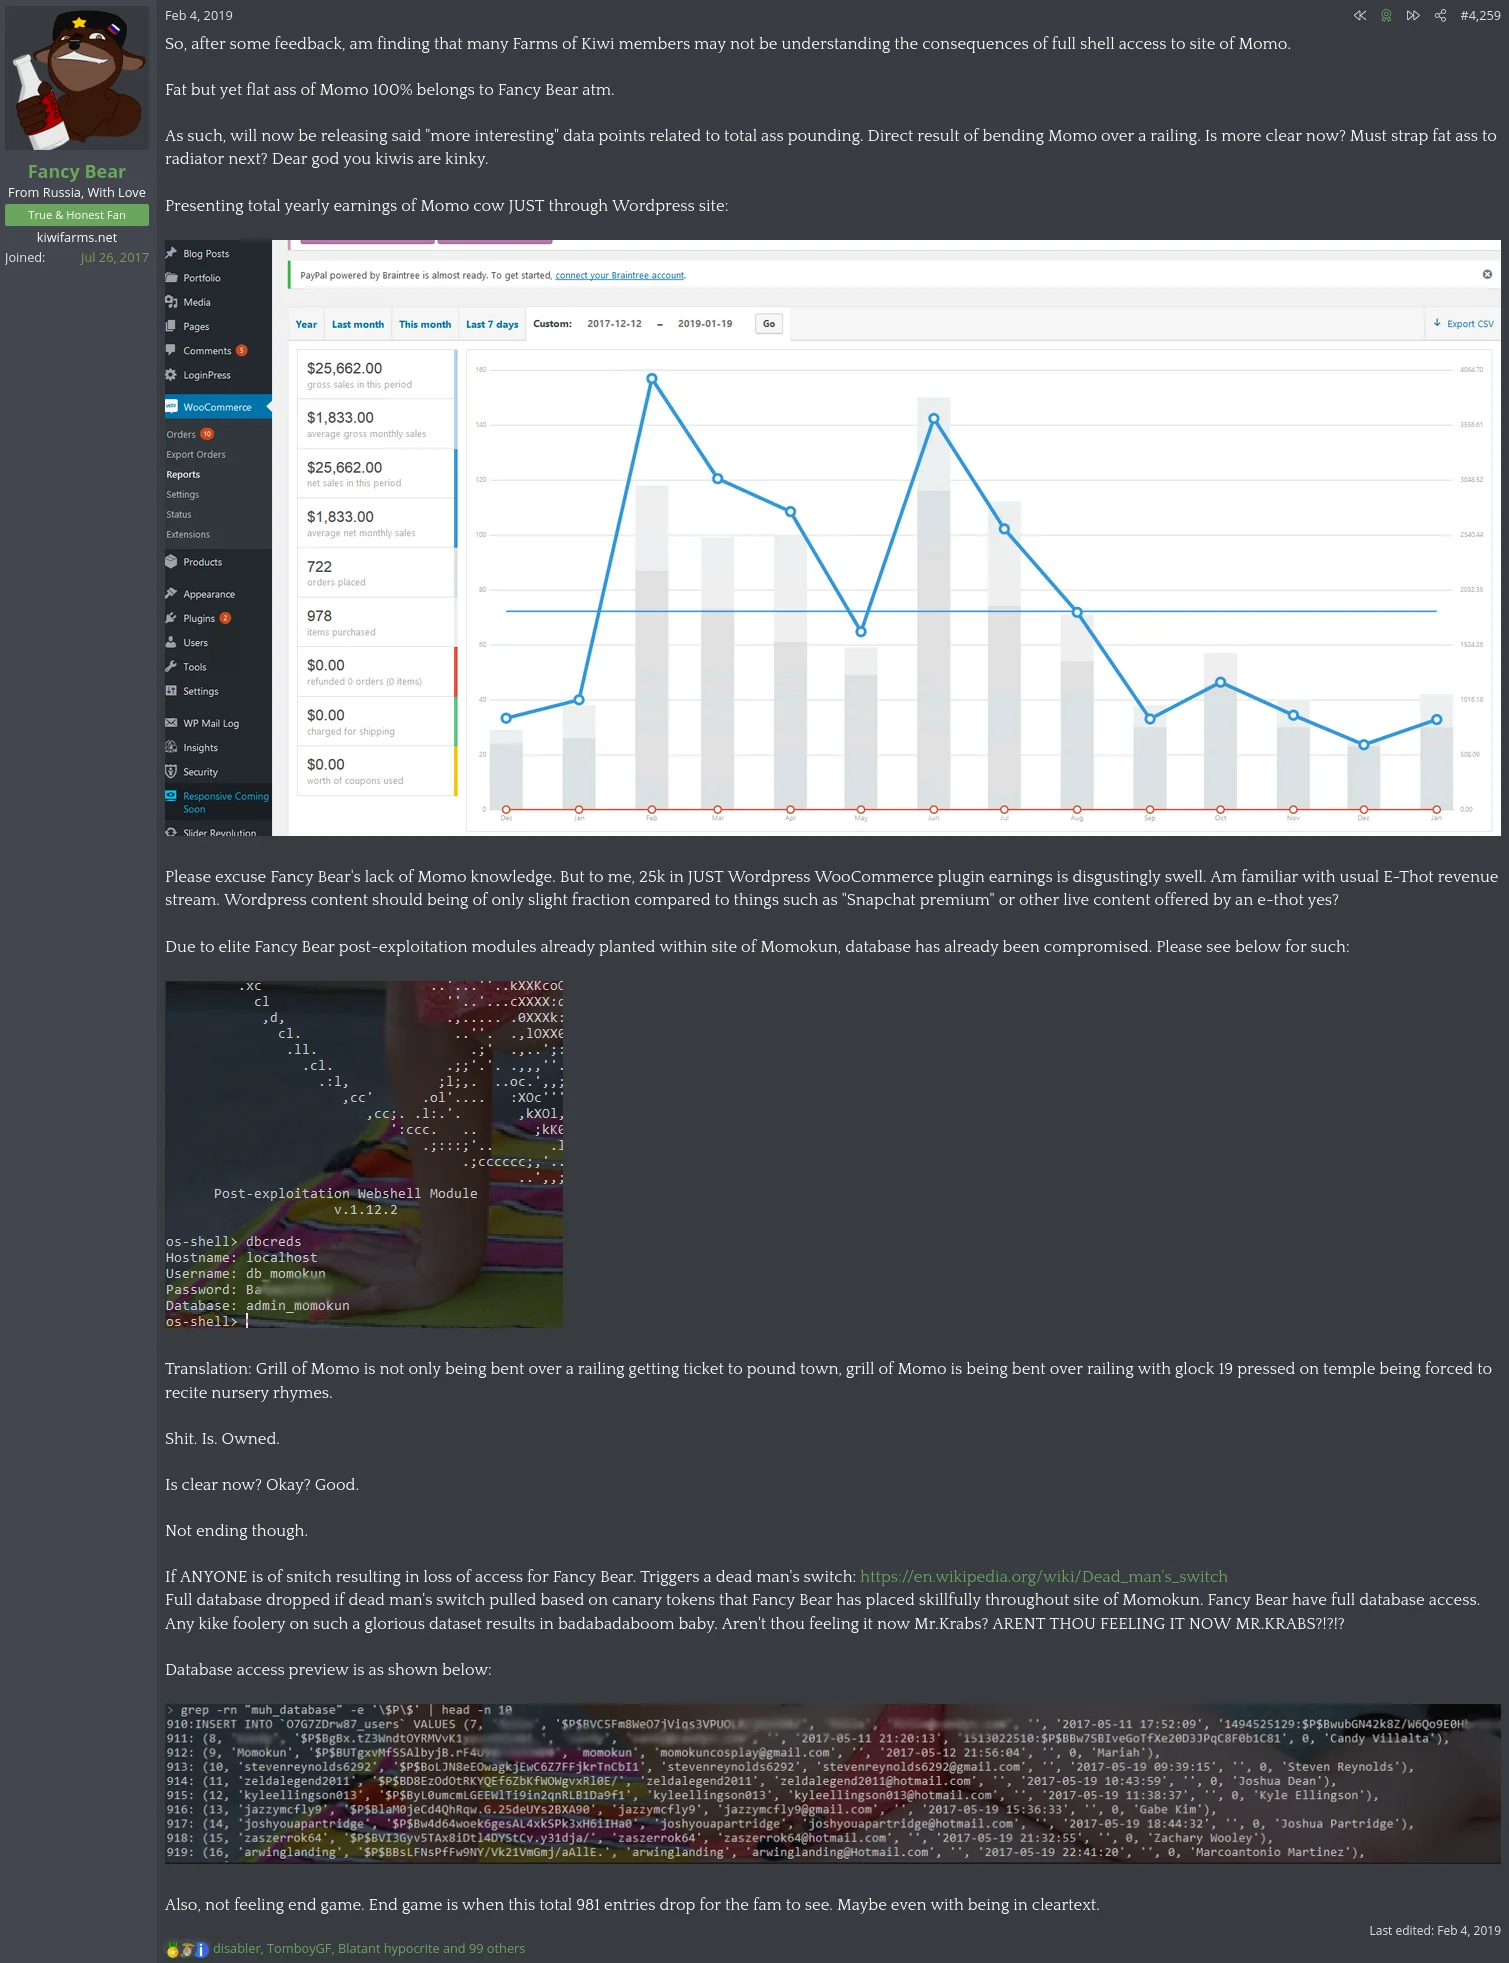Click the $0.00 worth of coupons used entry

point(376,771)
